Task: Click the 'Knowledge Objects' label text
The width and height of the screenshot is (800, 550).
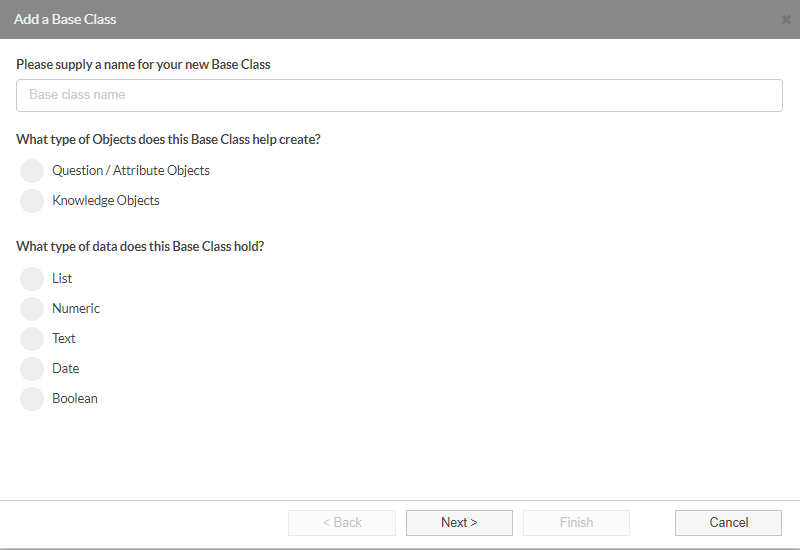Action: click(x=106, y=201)
